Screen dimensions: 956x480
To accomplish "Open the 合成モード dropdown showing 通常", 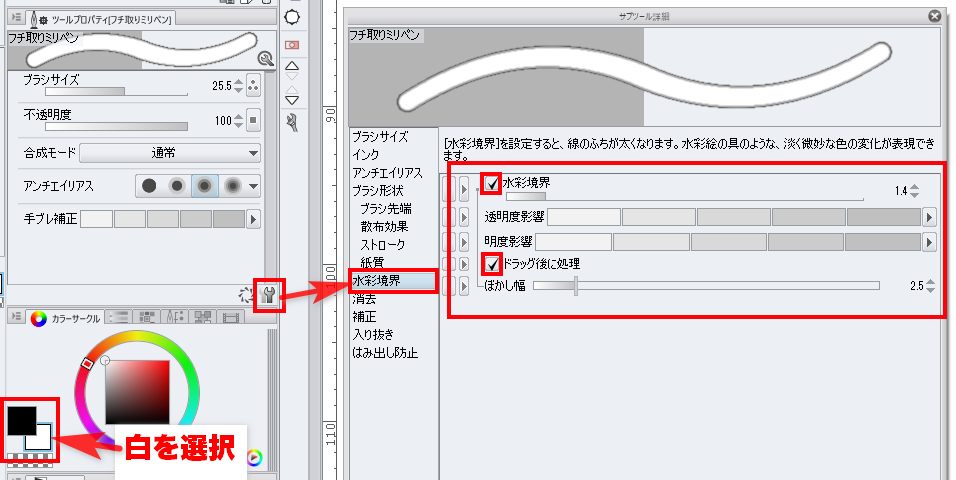I will 170,153.
